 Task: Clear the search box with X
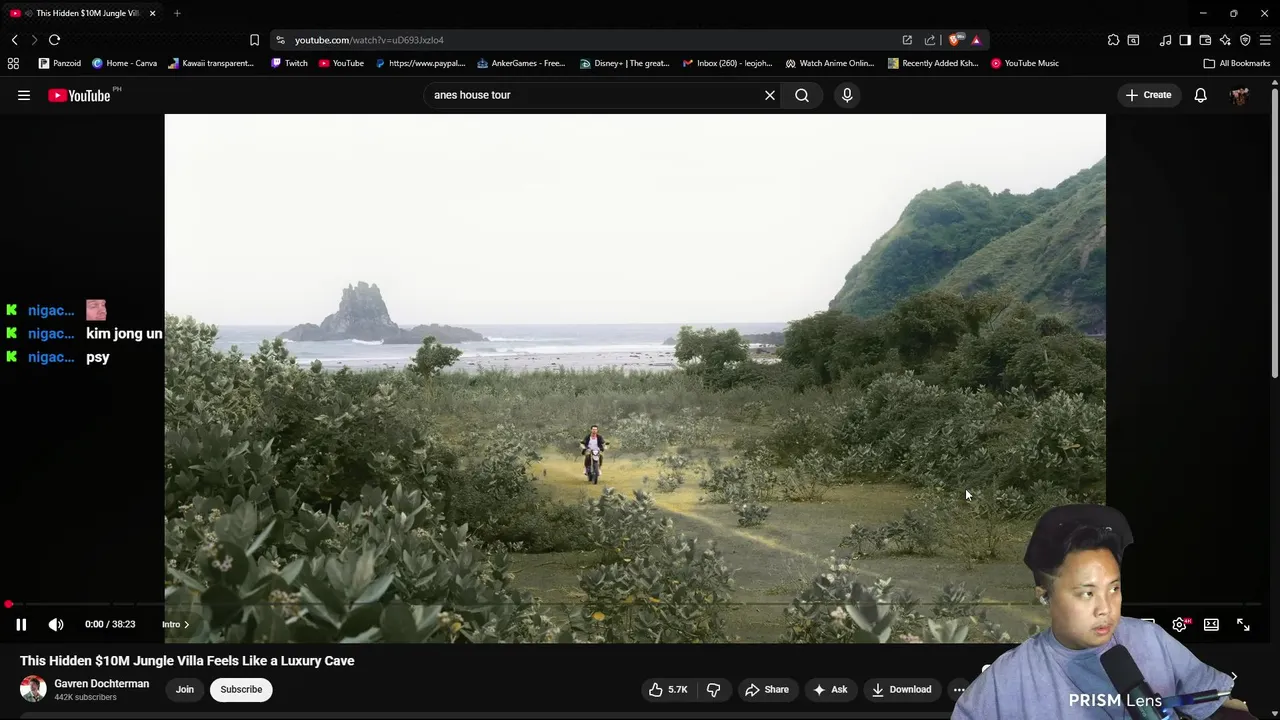point(770,95)
